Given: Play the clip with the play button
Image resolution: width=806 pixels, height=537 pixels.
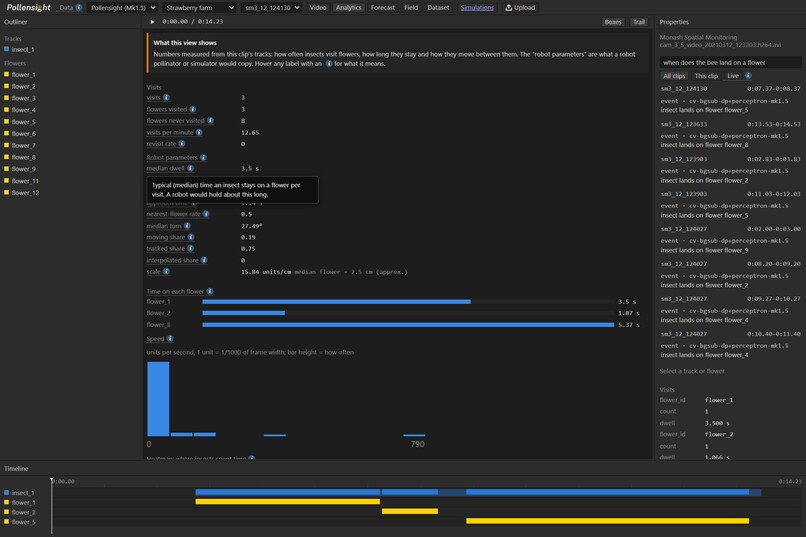Looking at the screenshot, I should [152, 22].
